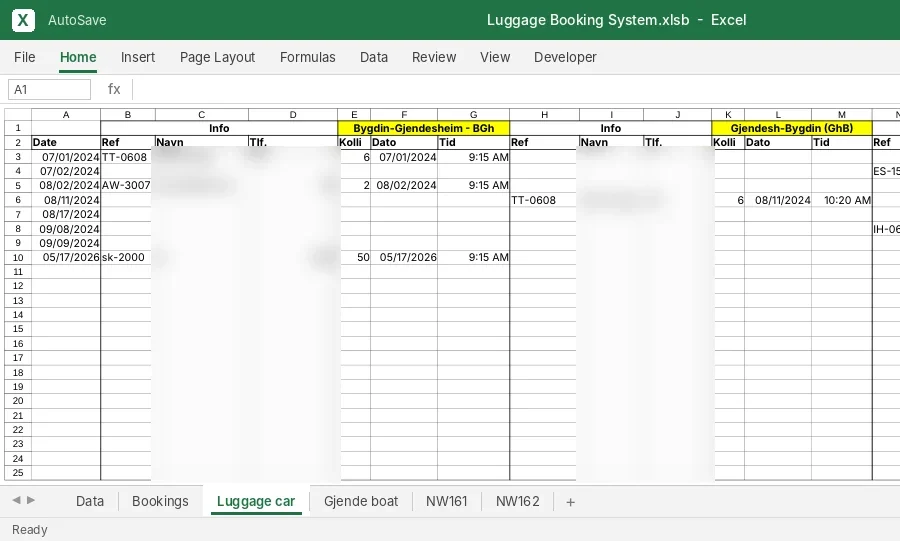Click the Ref header cell in column B
900x541 pixels.
pos(128,142)
